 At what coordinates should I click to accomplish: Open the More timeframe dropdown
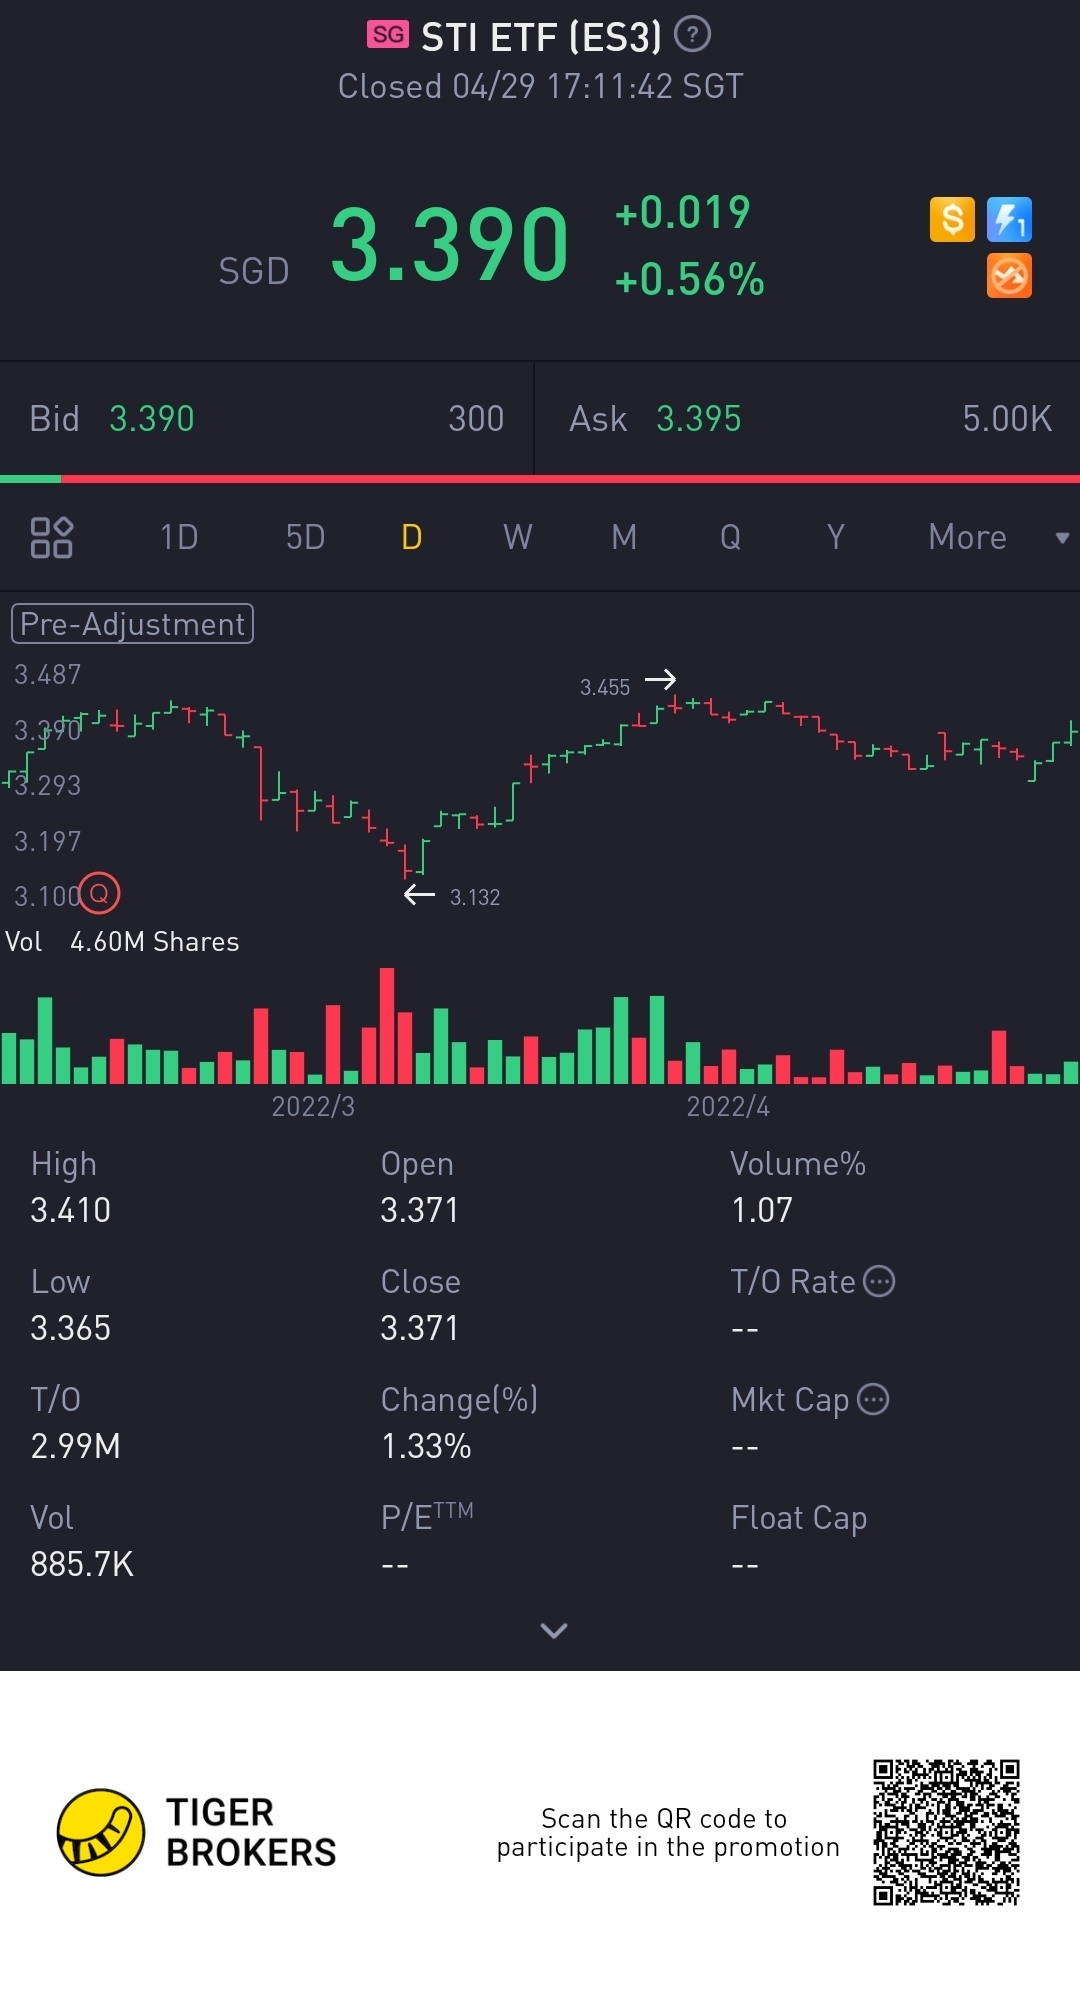point(998,537)
